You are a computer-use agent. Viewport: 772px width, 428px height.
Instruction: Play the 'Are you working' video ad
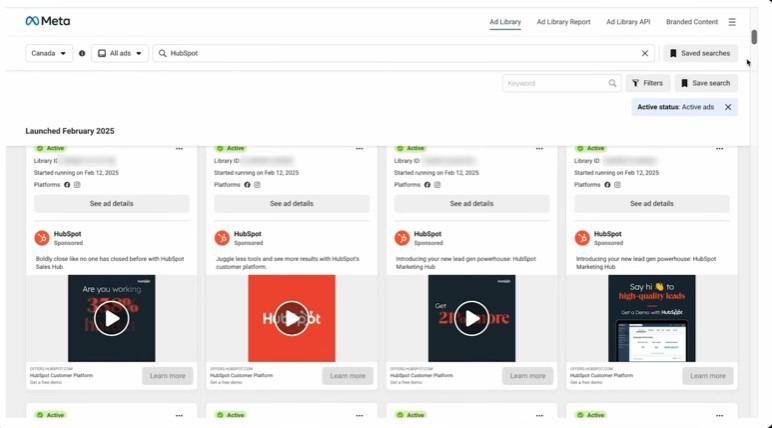coord(112,319)
